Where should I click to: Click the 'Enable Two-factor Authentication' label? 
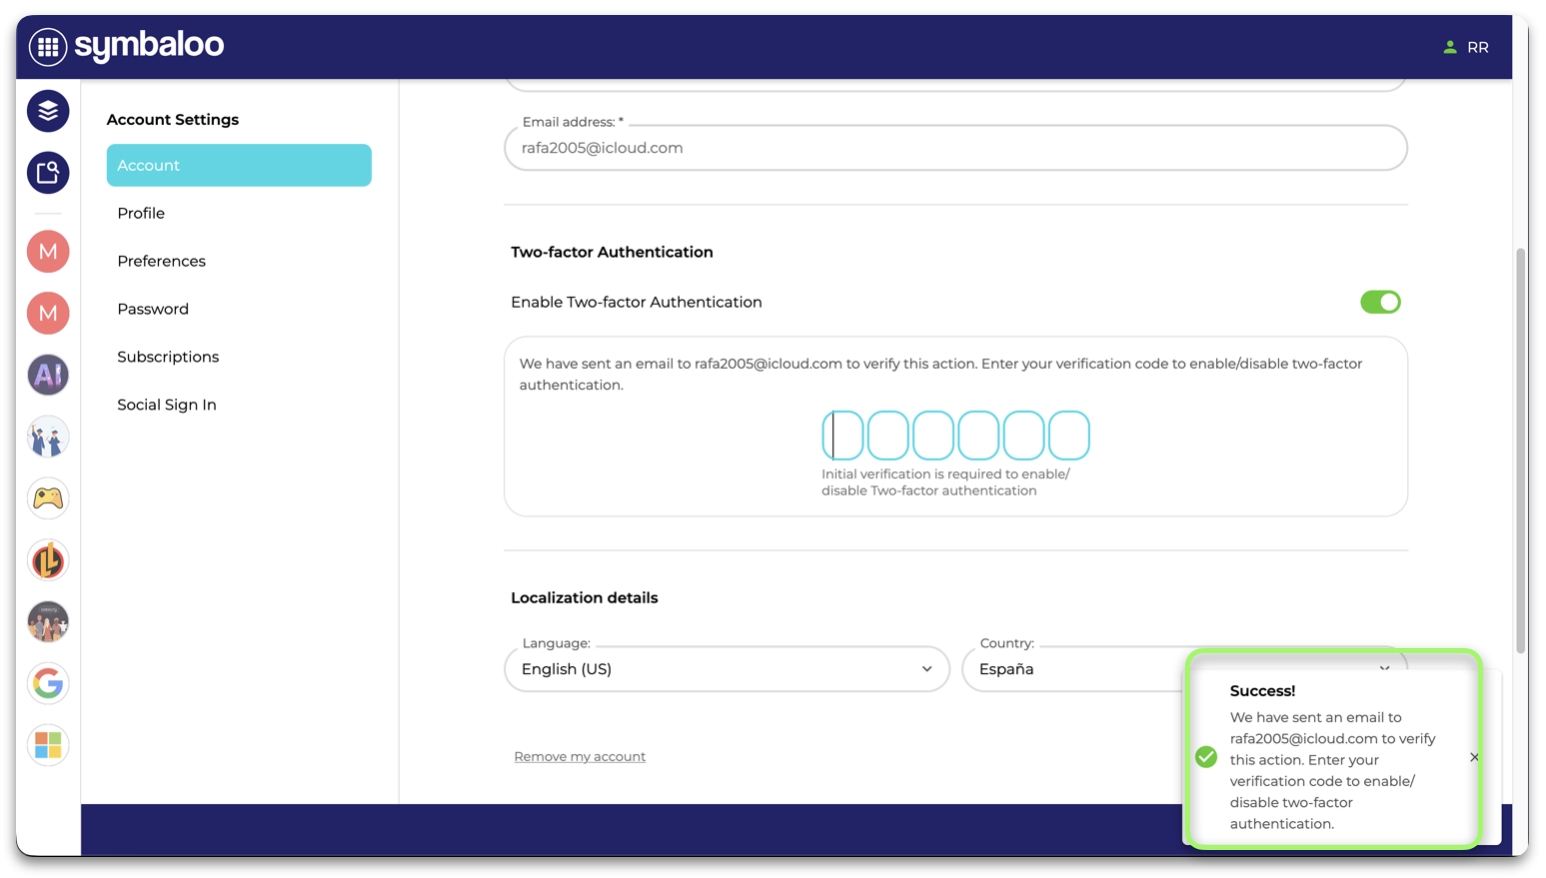click(636, 302)
